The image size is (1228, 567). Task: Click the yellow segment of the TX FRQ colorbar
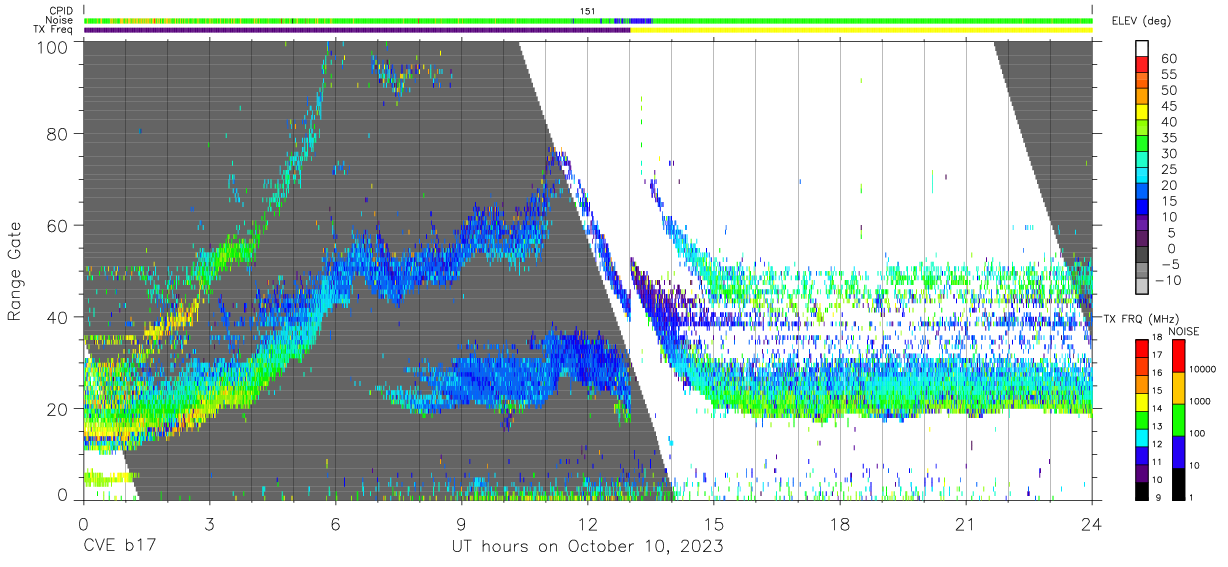(x=1142, y=402)
